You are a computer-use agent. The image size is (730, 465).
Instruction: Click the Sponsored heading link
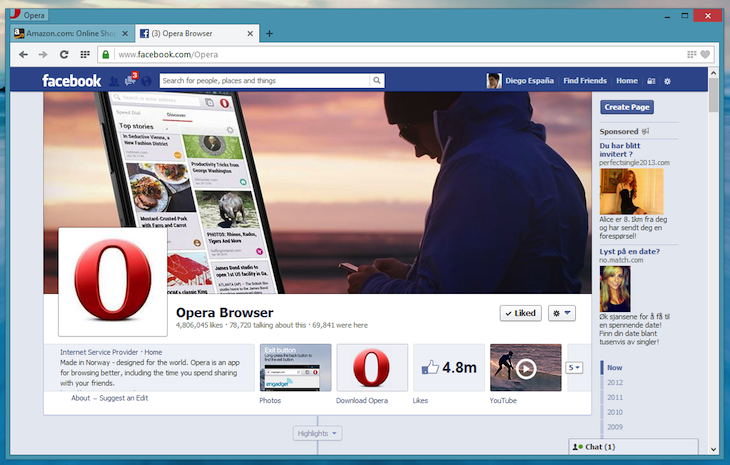click(619, 131)
